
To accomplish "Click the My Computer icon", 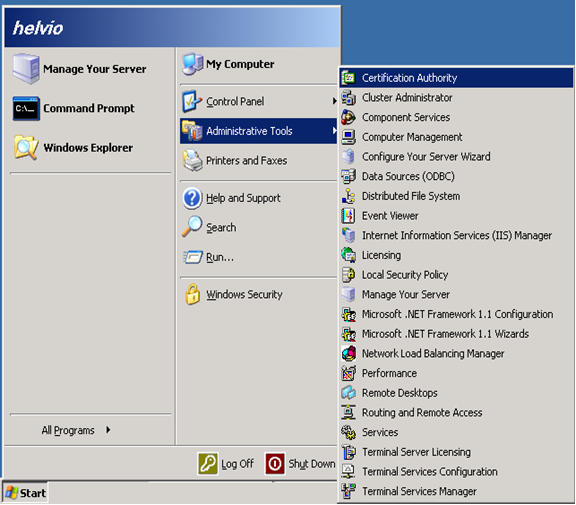I will [193, 64].
